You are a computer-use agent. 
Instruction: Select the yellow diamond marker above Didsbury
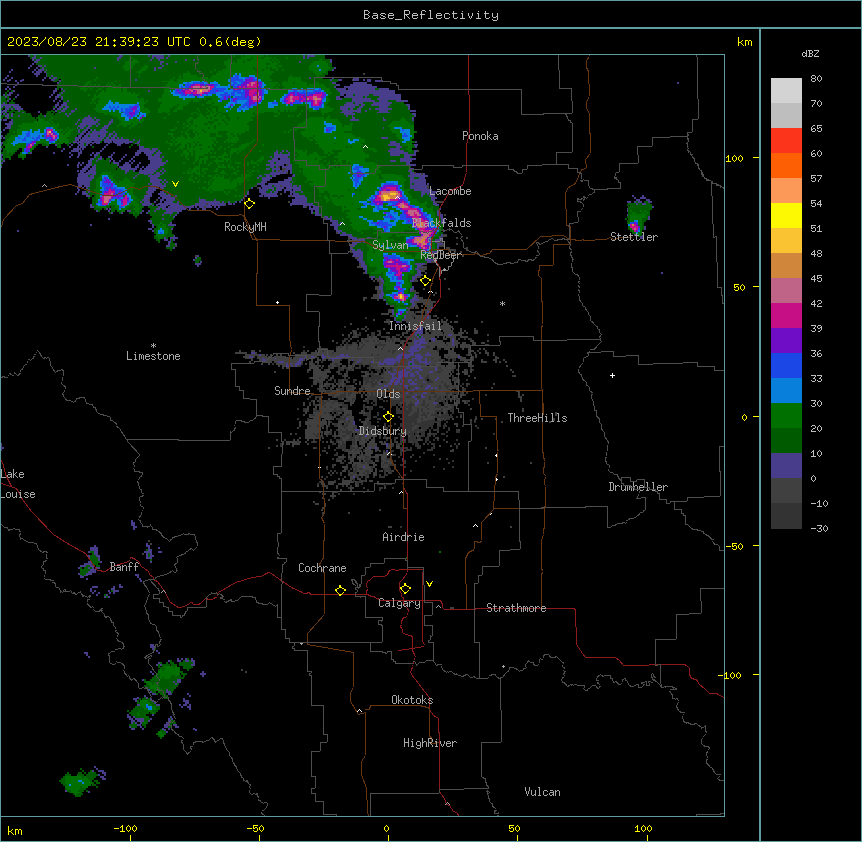388,417
